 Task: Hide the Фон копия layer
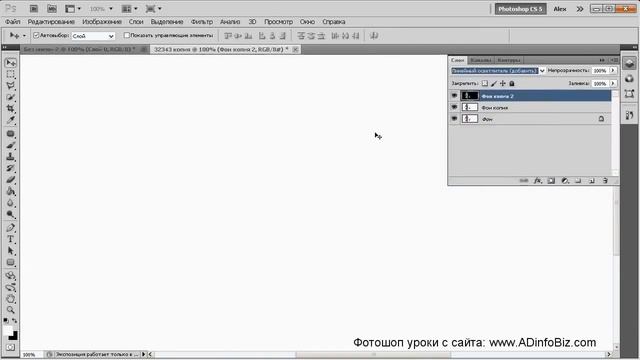point(454,107)
